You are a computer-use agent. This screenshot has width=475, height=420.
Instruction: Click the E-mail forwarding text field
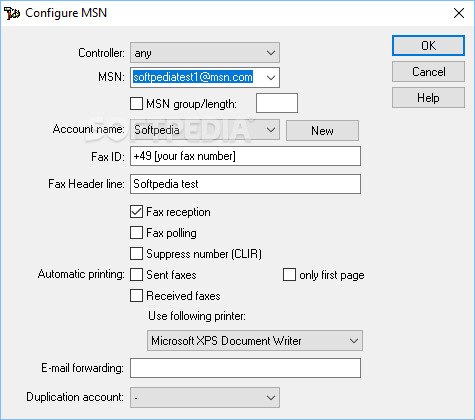[x=245, y=368]
